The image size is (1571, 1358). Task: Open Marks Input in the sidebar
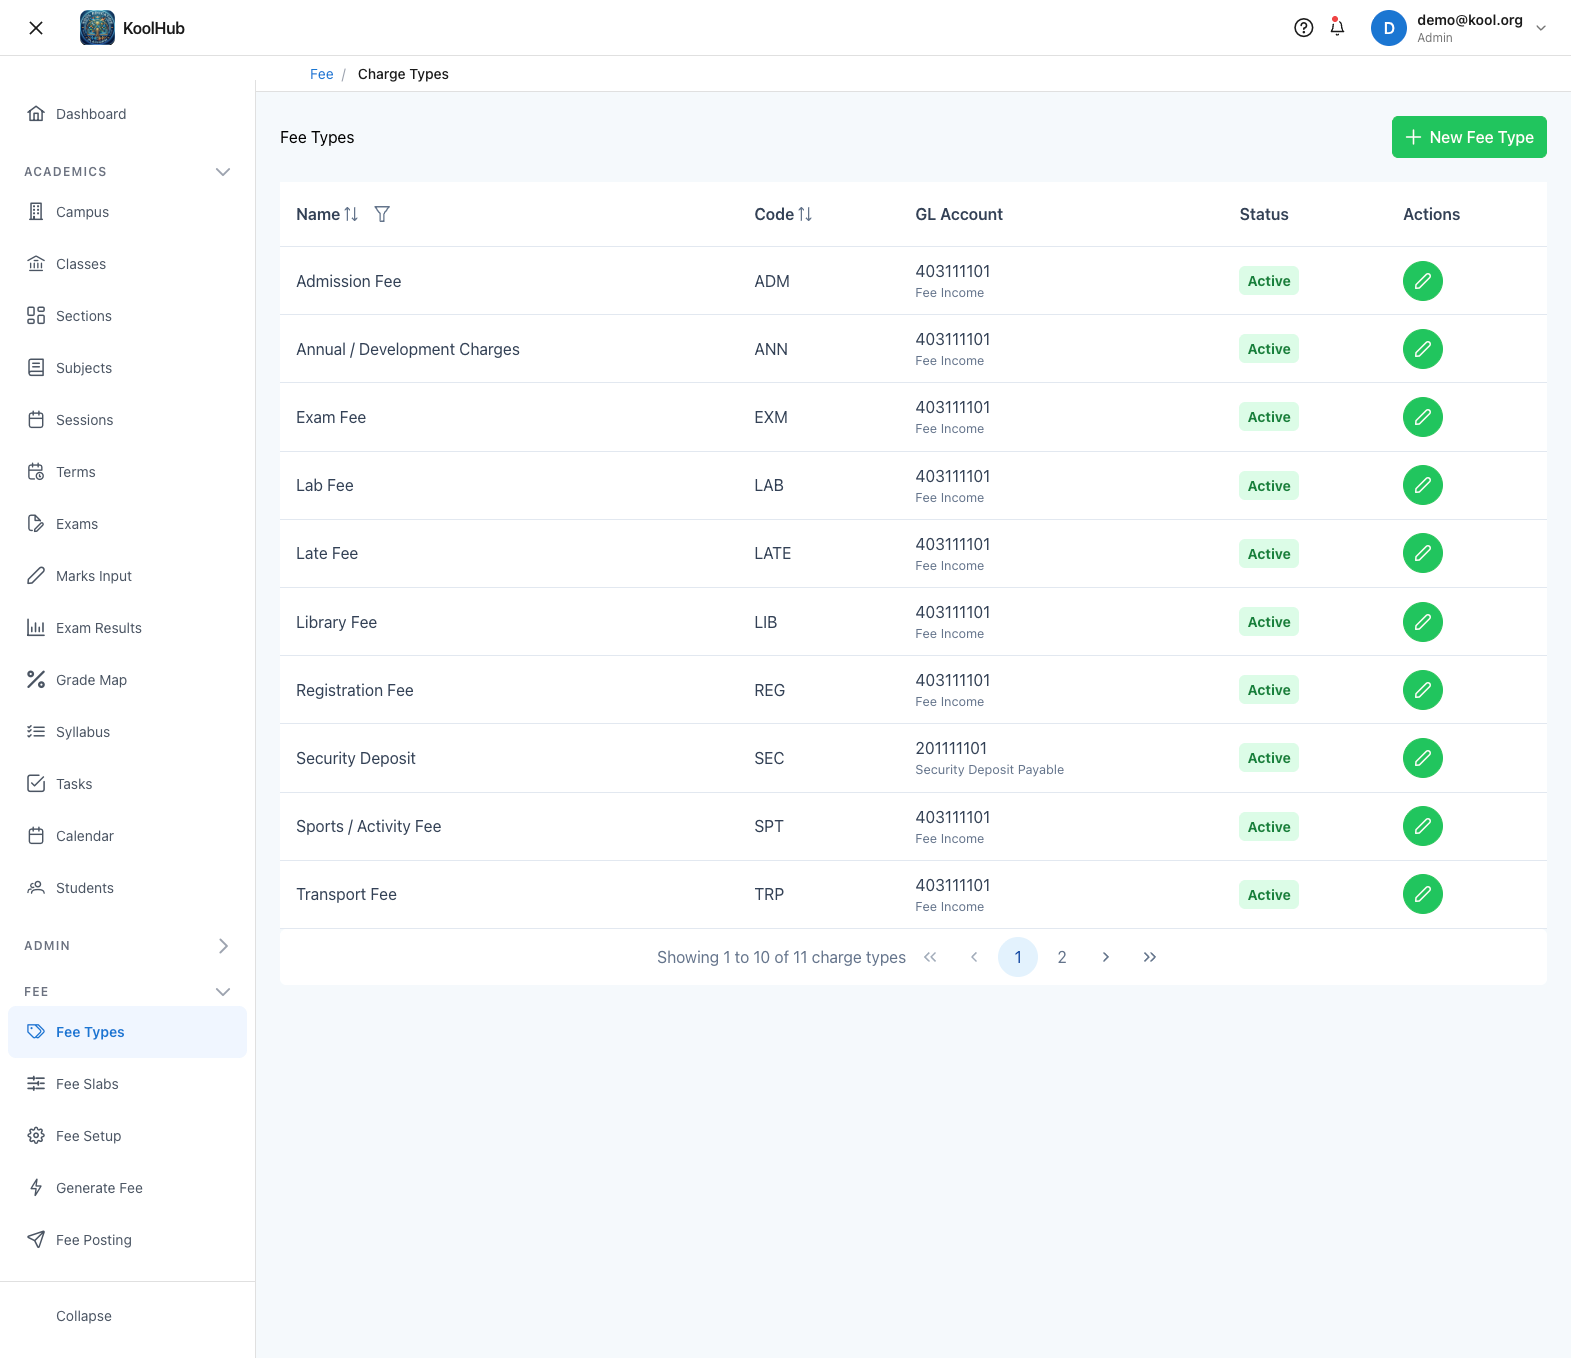tap(127, 576)
